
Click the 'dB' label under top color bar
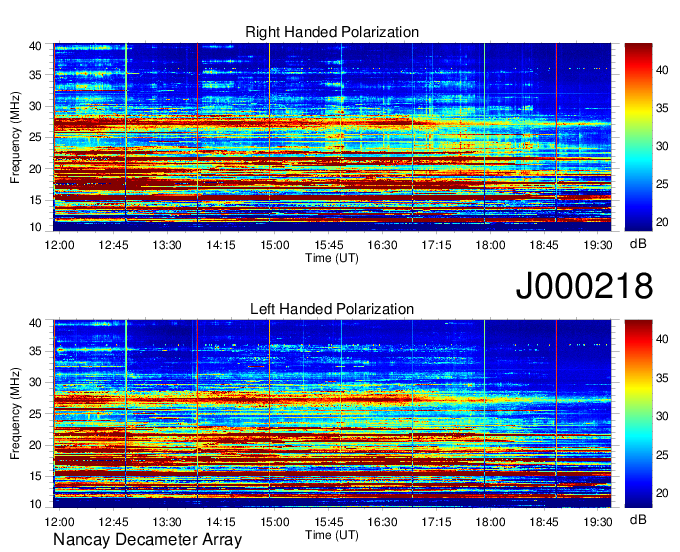click(x=638, y=244)
